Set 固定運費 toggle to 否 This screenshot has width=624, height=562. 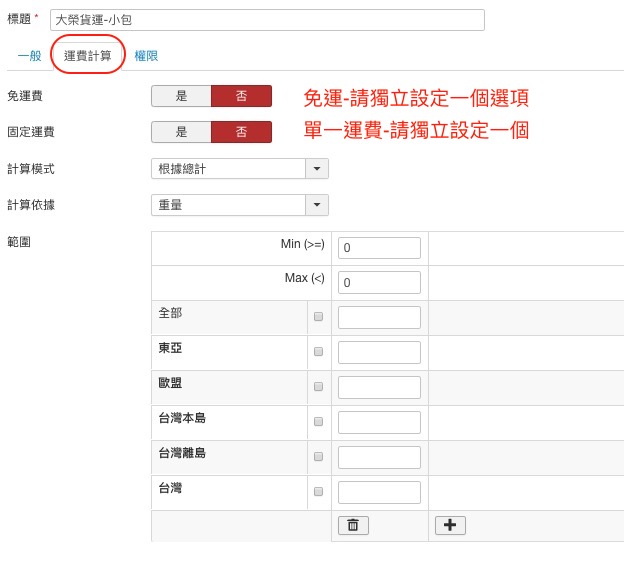click(241, 132)
